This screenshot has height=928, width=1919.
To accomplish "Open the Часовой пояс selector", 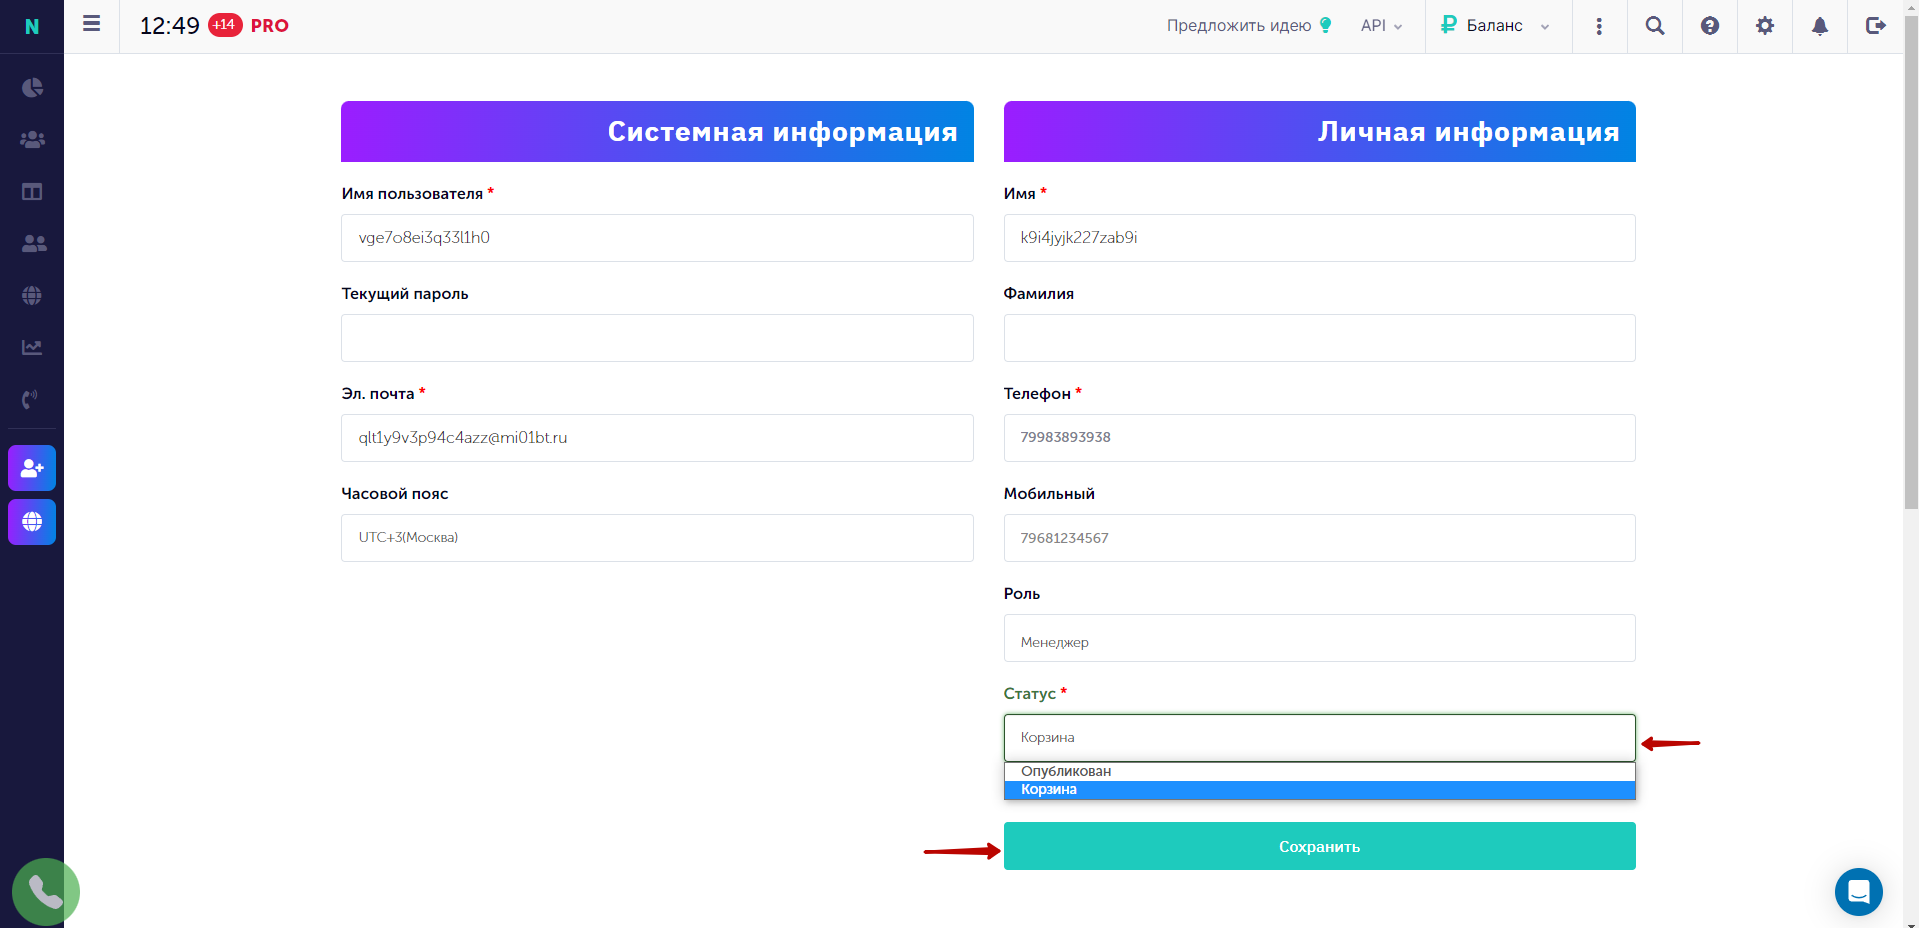I will click(657, 538).
